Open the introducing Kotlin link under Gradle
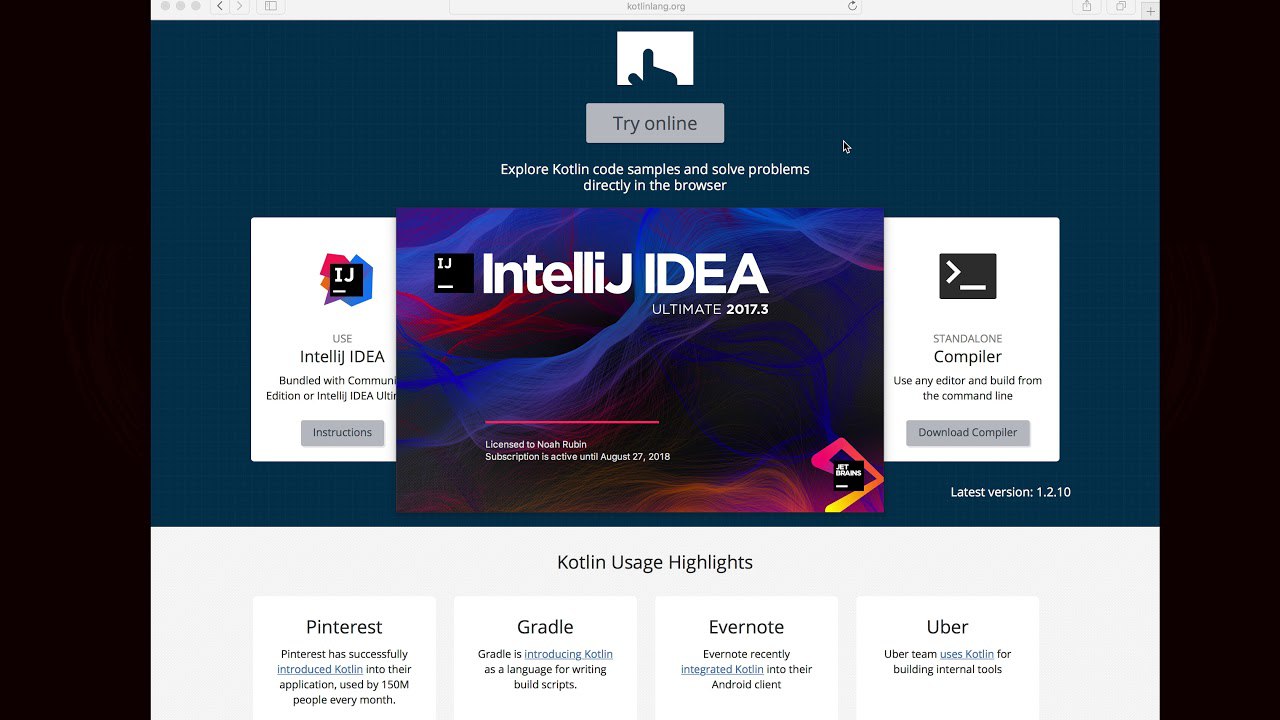This screenshot has height=720, width=1280. click(x=568, y=654)
